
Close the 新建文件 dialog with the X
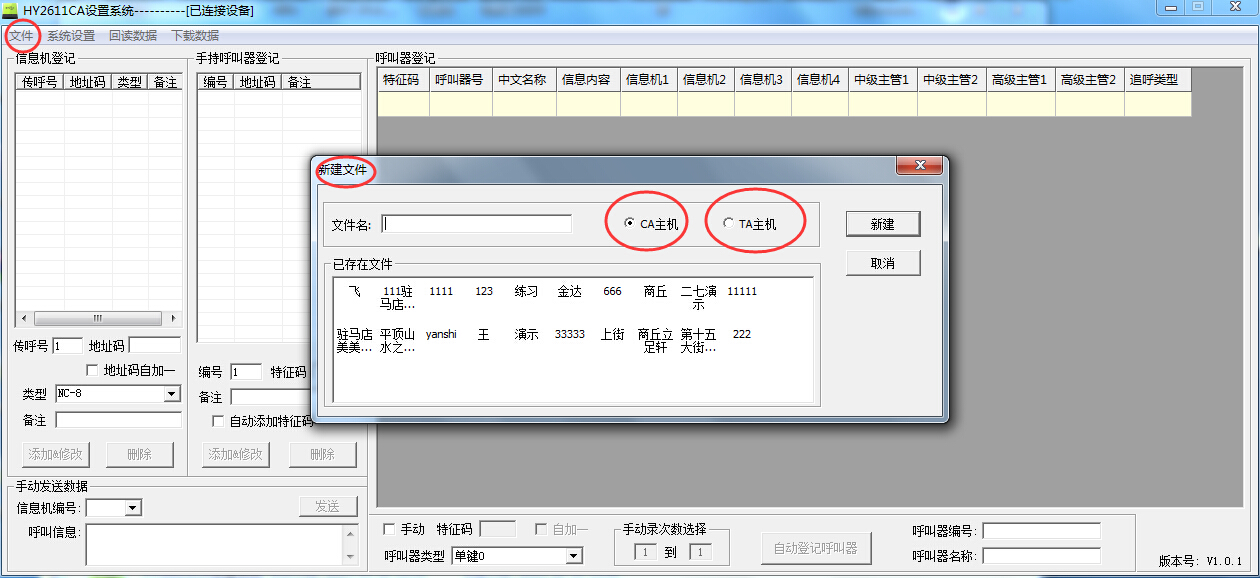coord(920,167)
